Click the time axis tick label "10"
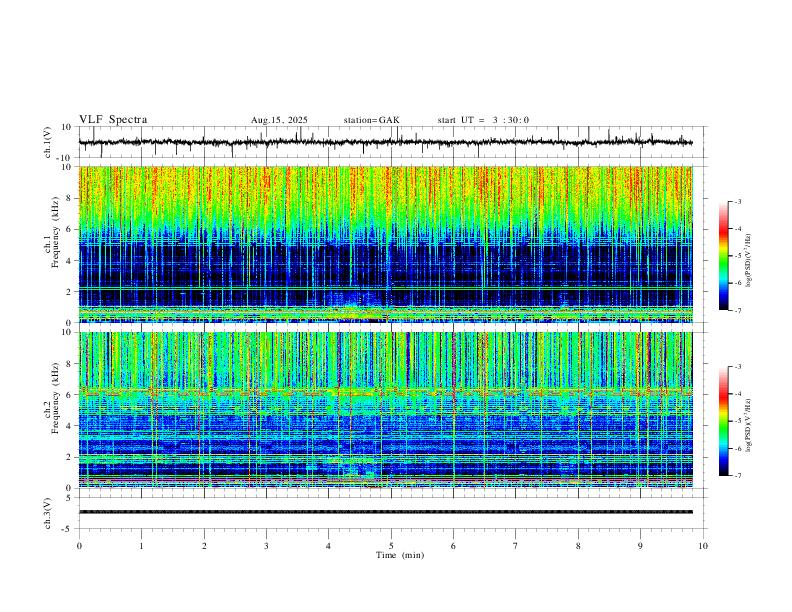 tap(703, 546)
